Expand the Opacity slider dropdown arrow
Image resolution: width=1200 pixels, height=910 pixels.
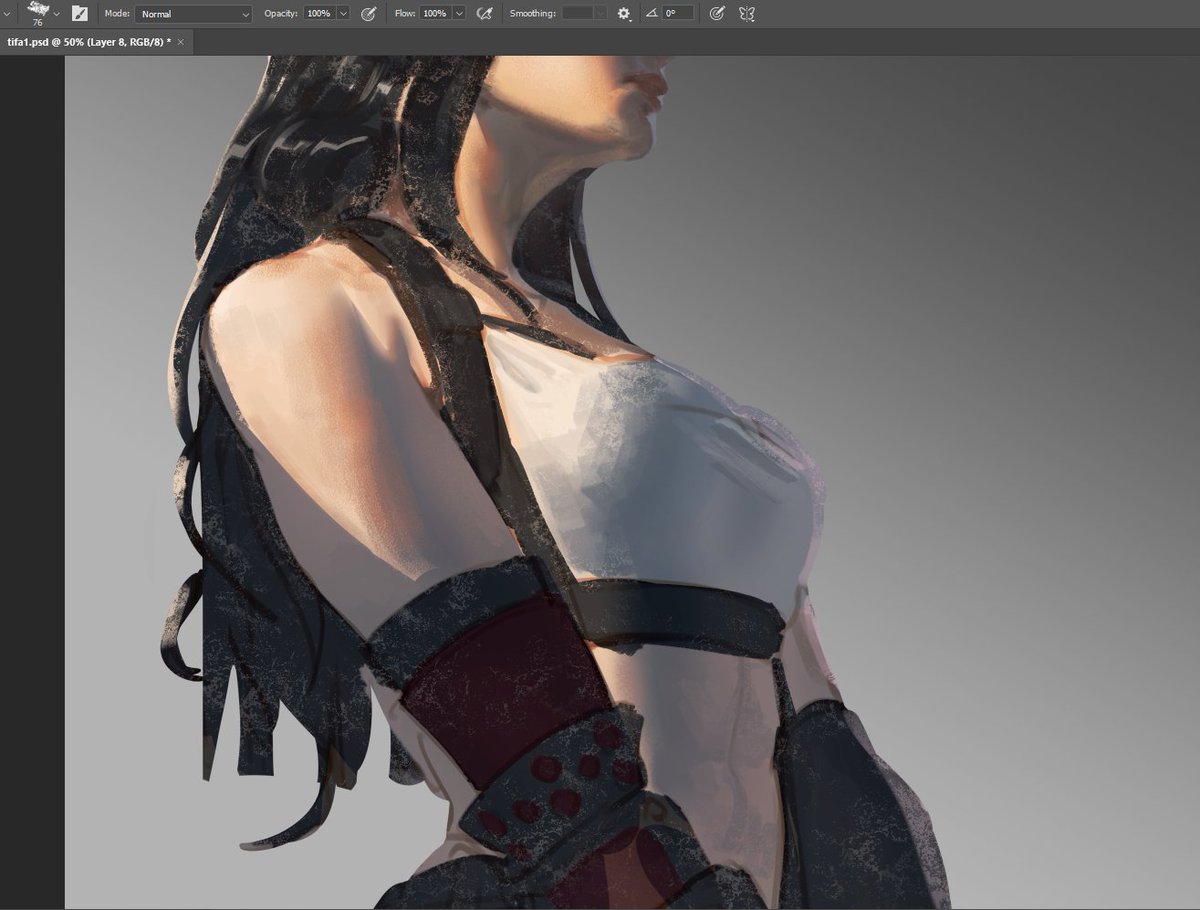[343, 14]
